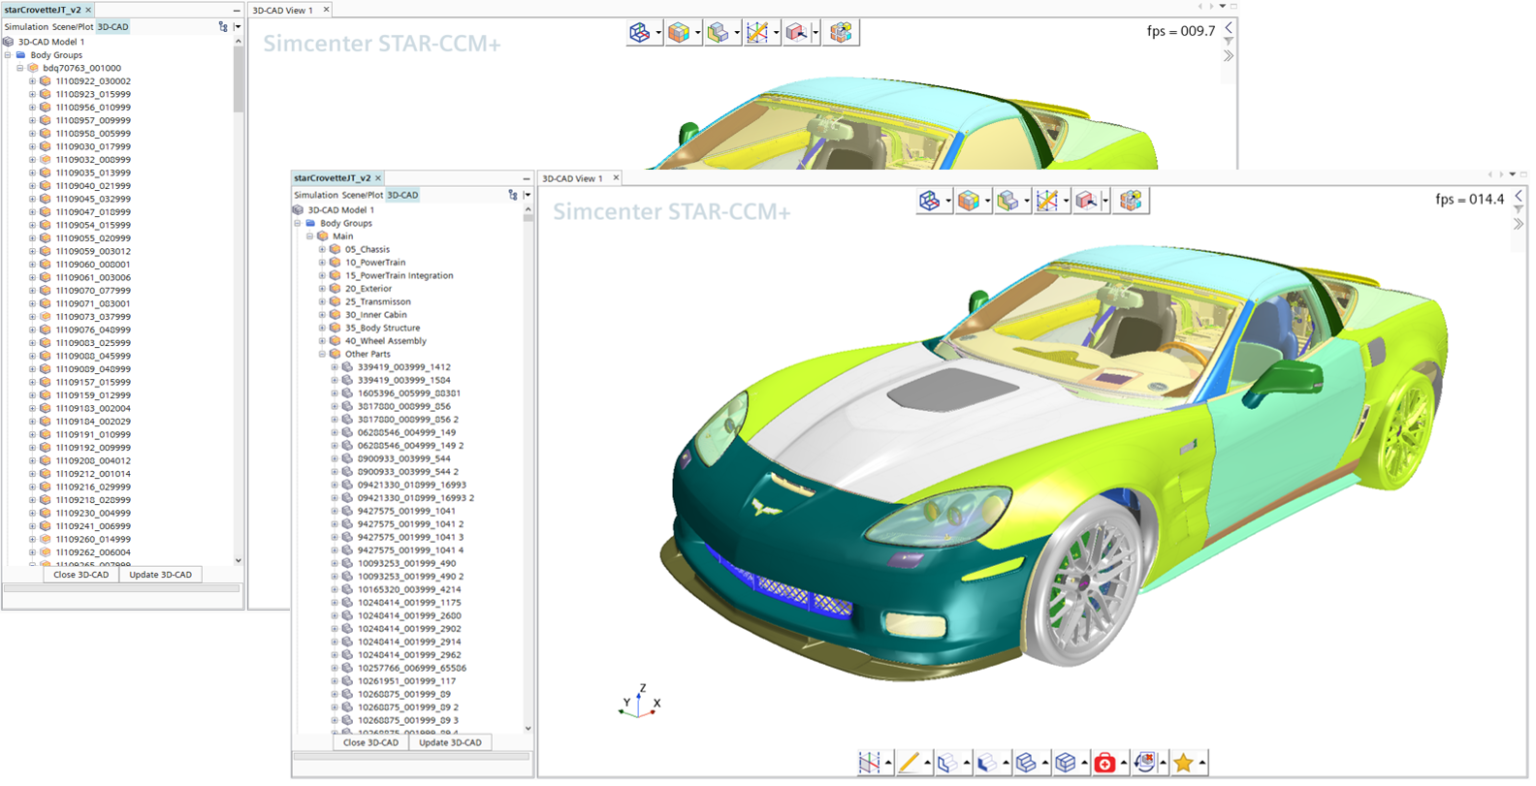1536x786 pixels.
Task: Activate the red section plane cube tool
Action: point(1086,200)
